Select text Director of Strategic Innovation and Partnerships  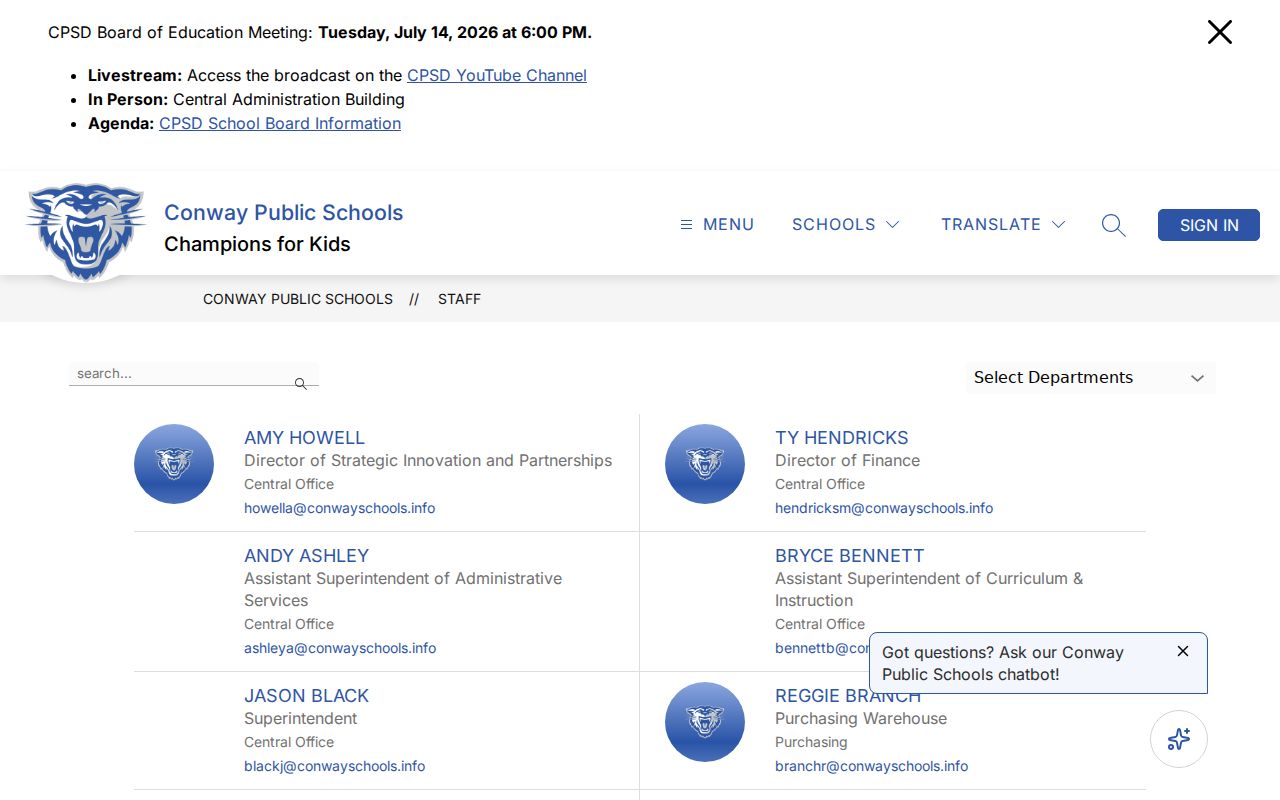pyautogui.click(x=428, y=461)
